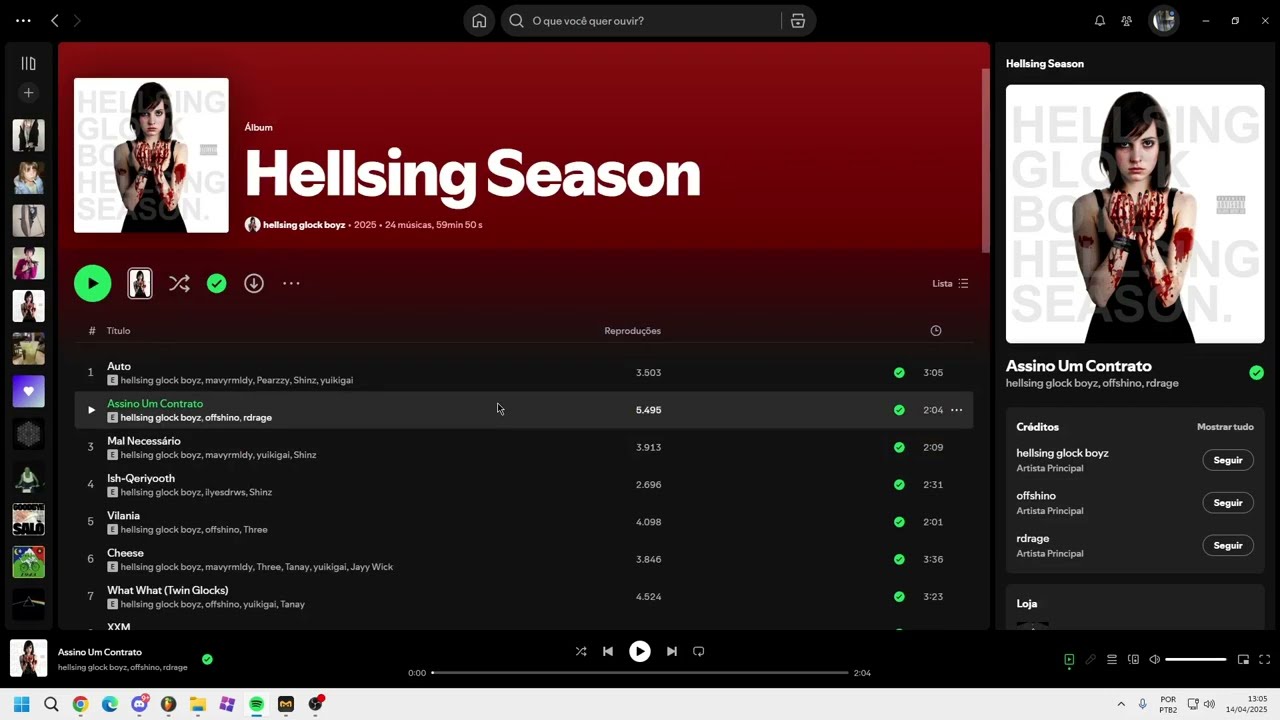
Task: Click the album preview thumbnail next to play
Action: (x=140, y=283)
